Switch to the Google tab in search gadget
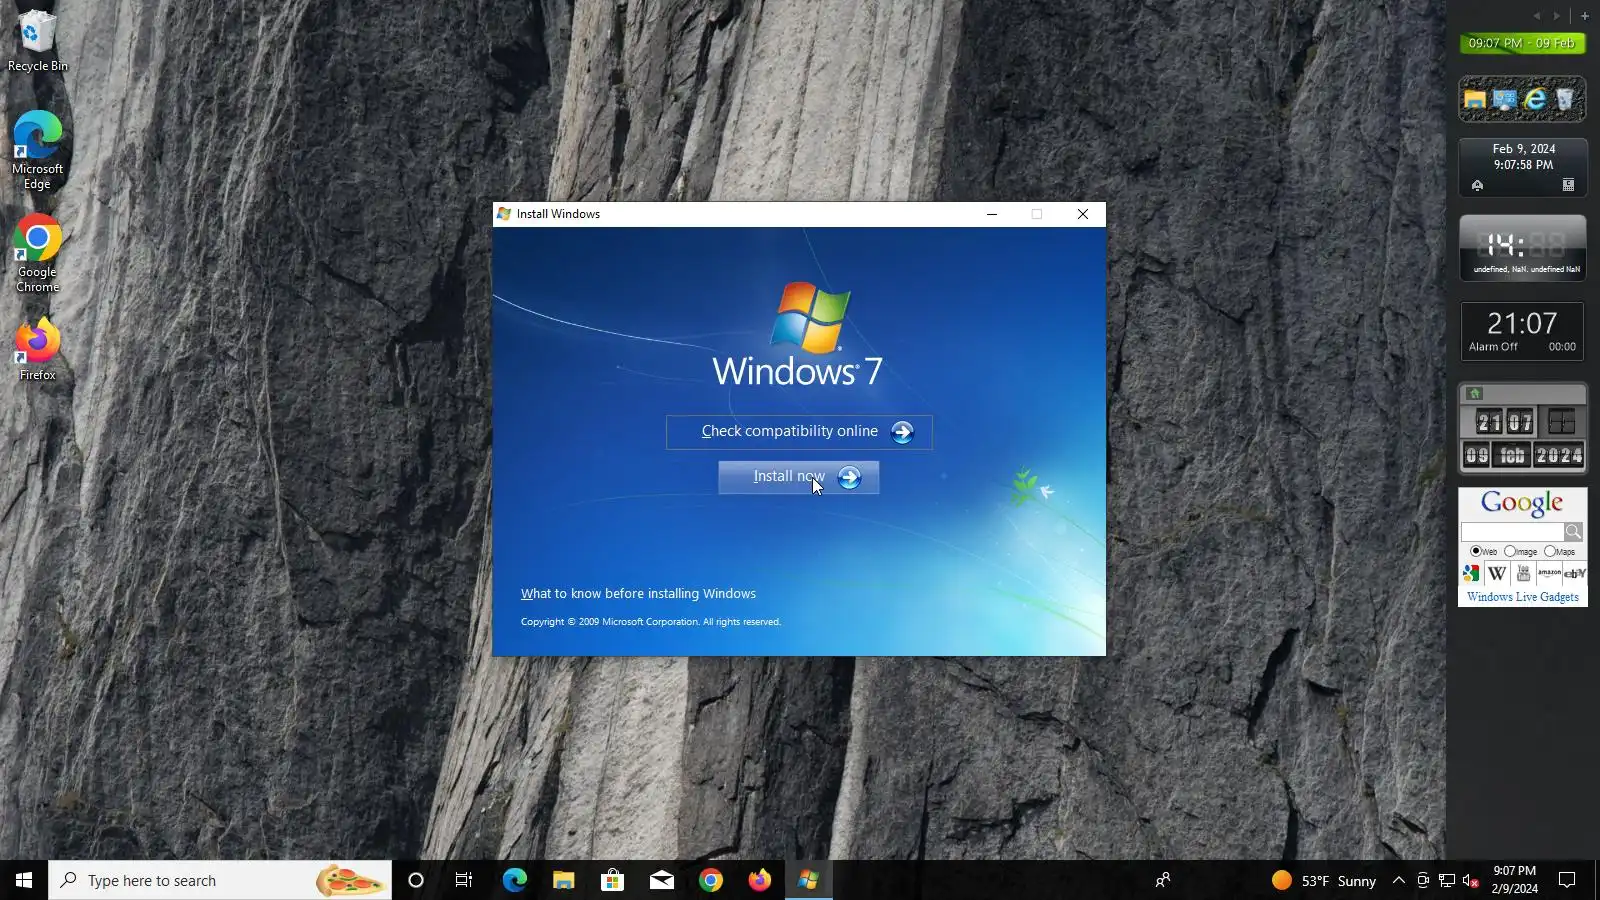 [1471, 573]
